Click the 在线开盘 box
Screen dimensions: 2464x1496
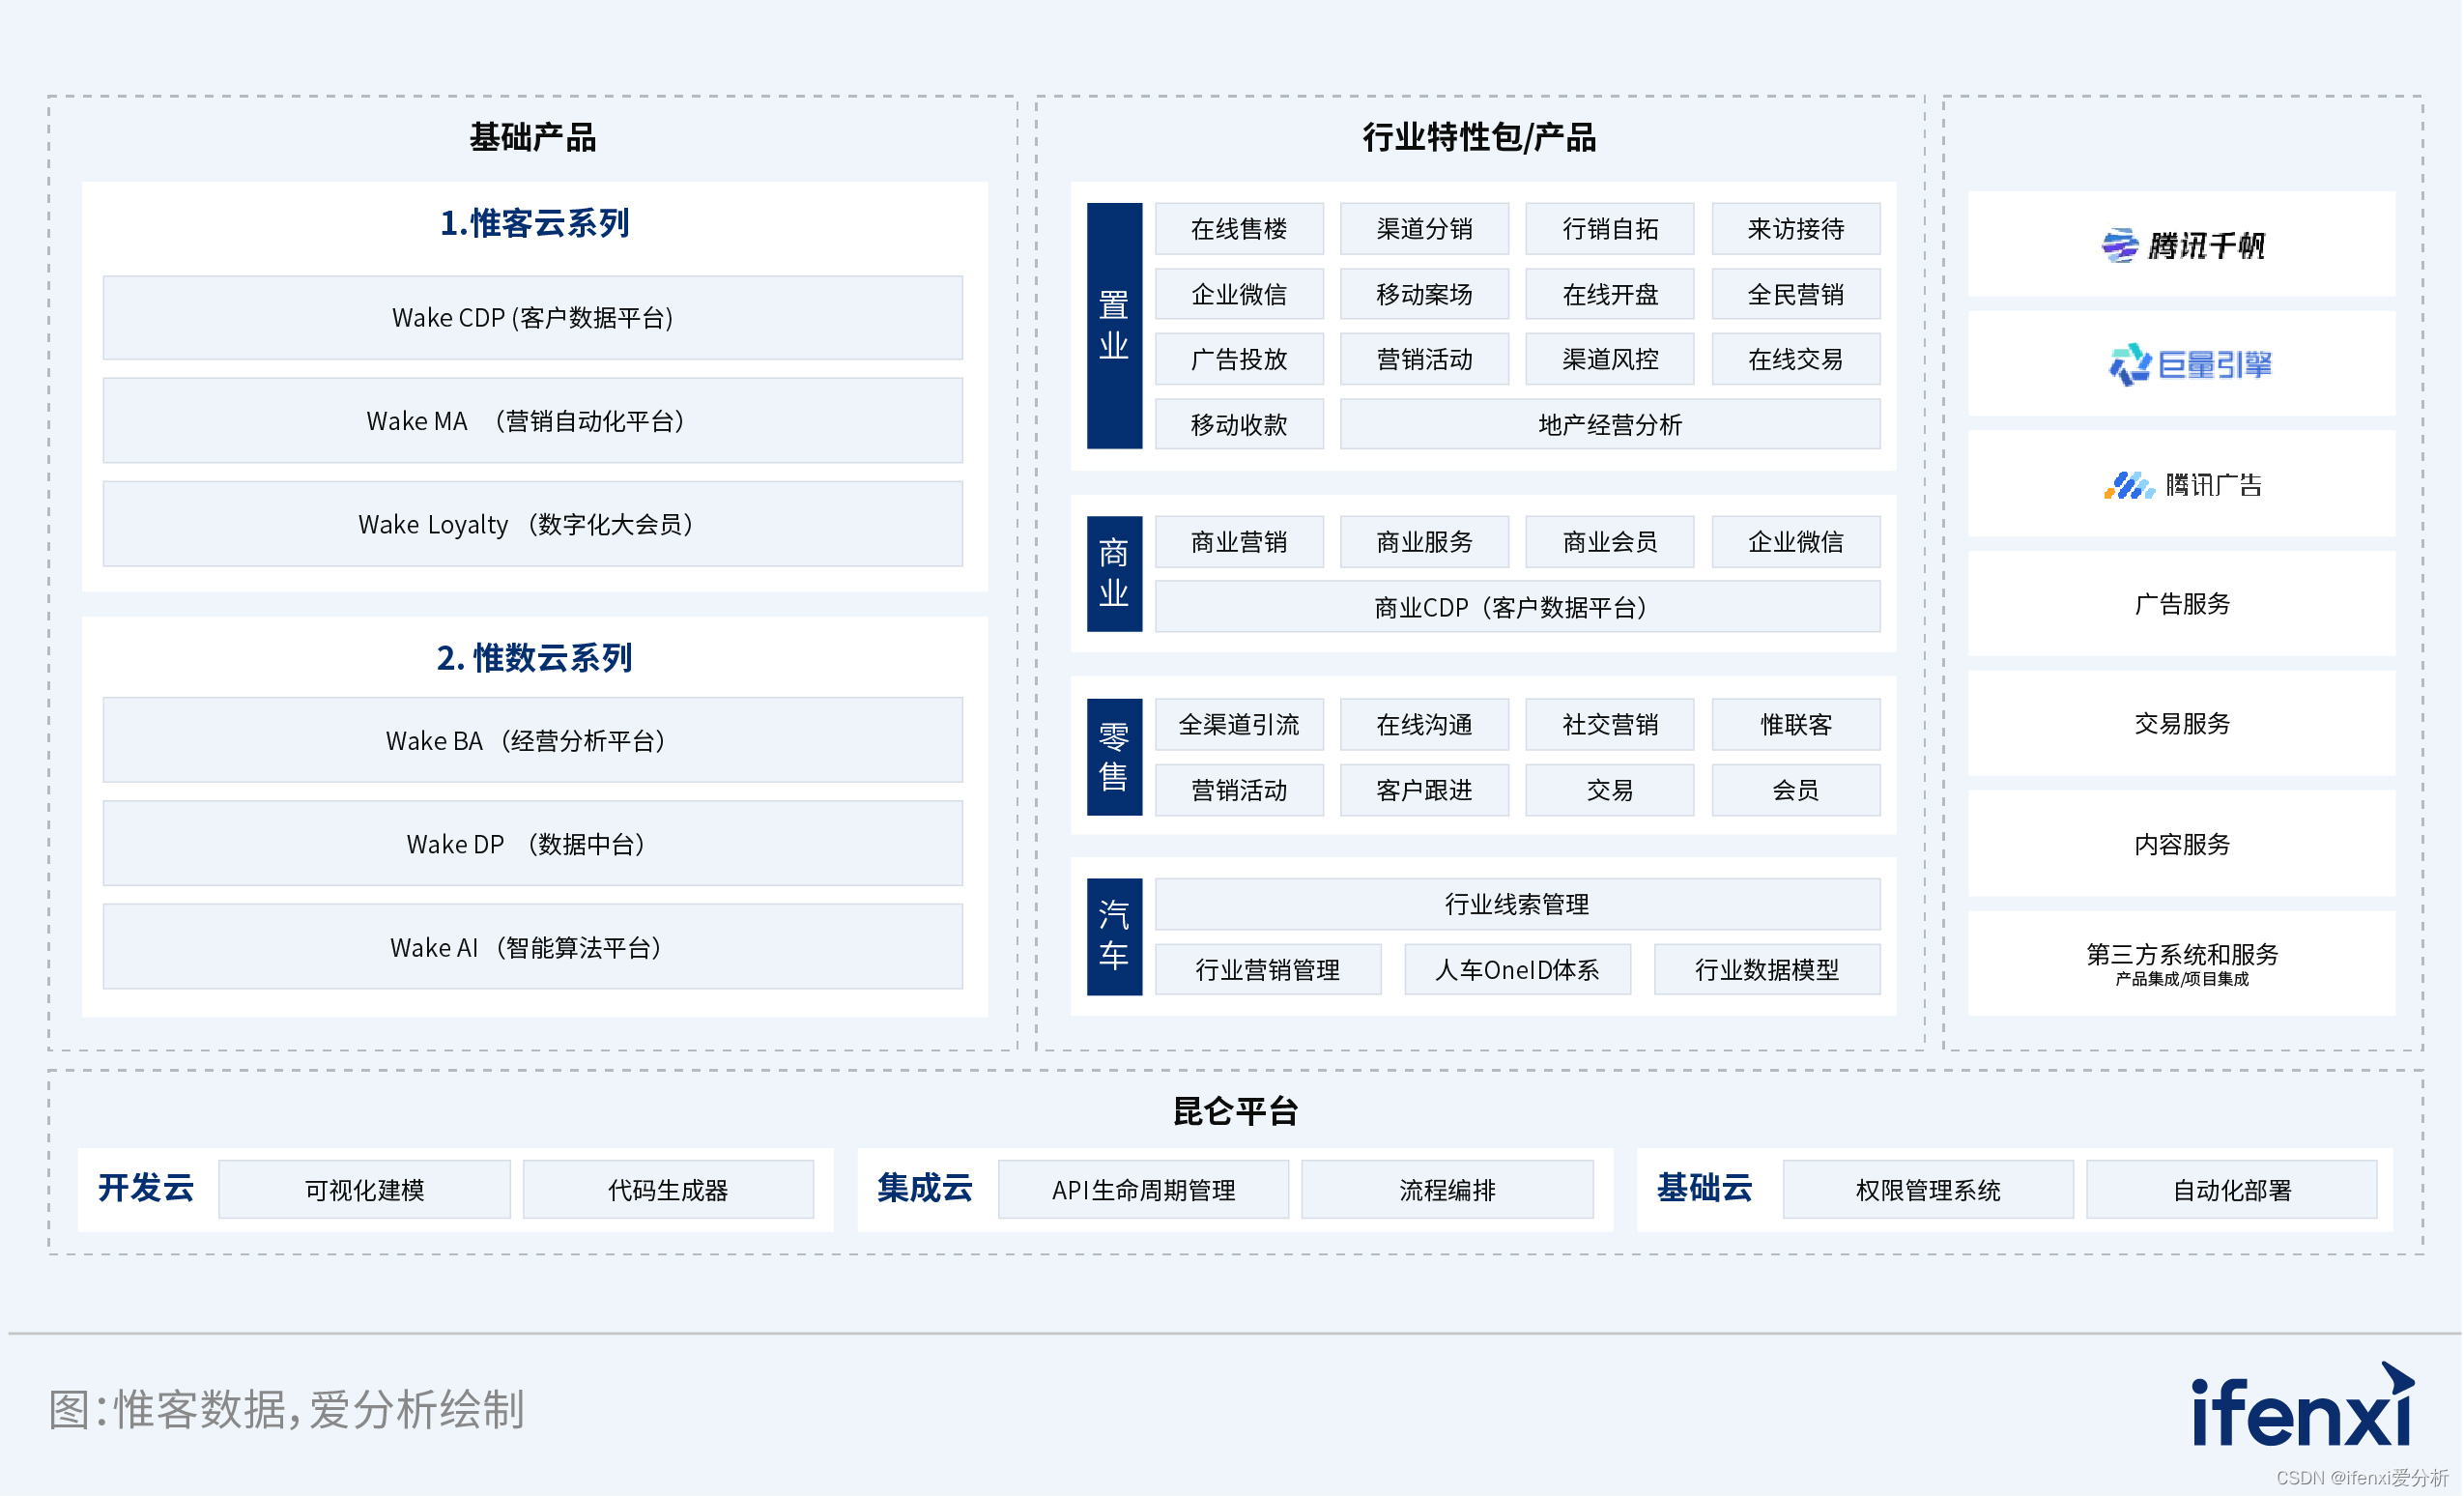tap(1610, 294)
